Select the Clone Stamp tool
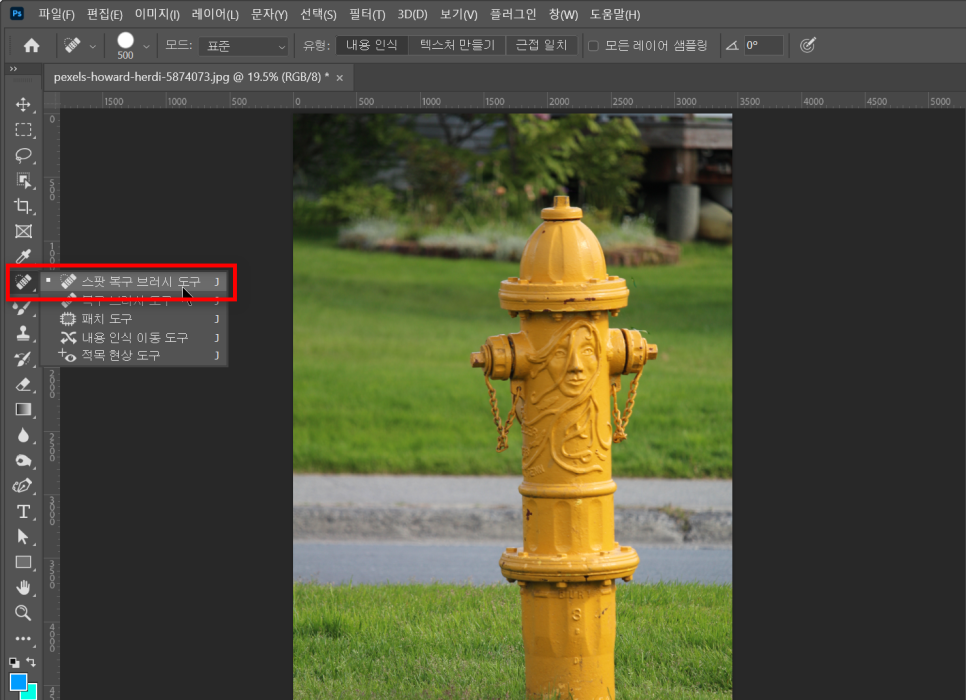Image resolution: width=966 pixels, height=700 pixels. 23,333
